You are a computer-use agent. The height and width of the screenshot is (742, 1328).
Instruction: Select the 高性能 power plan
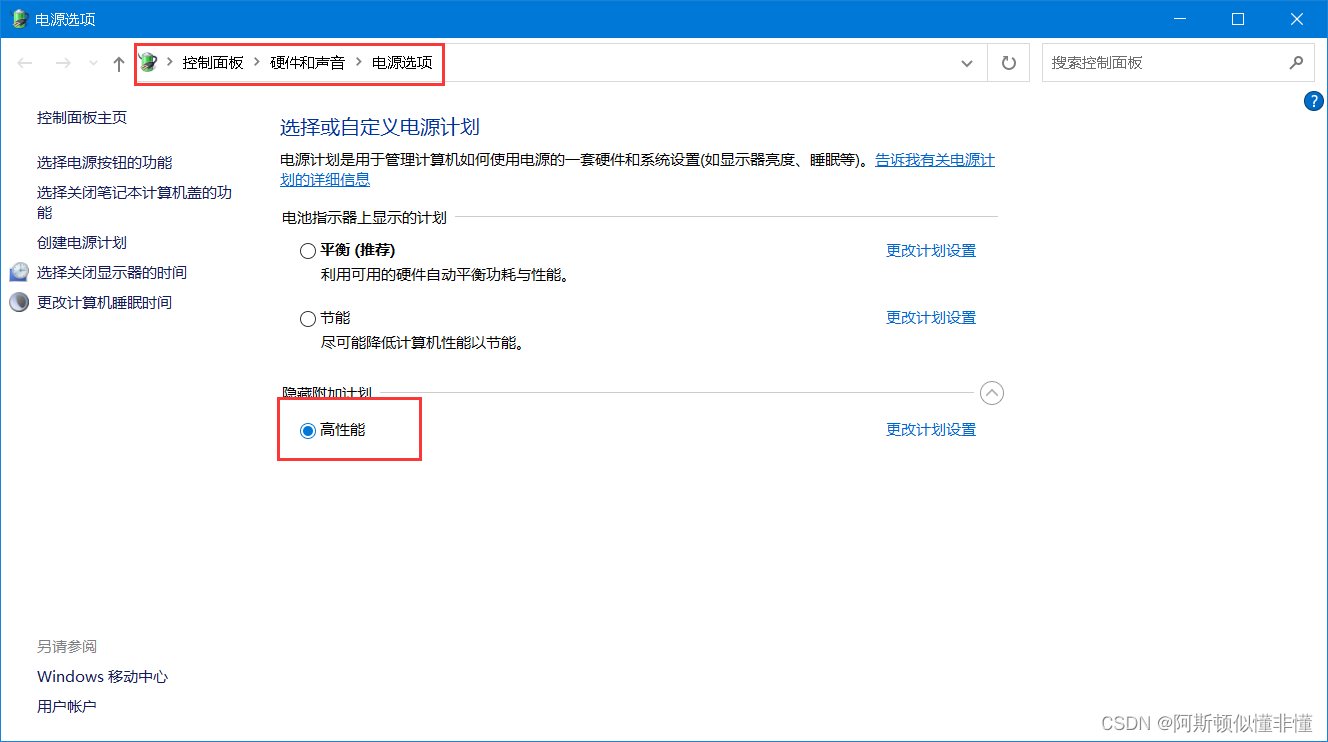coord(308,431)
